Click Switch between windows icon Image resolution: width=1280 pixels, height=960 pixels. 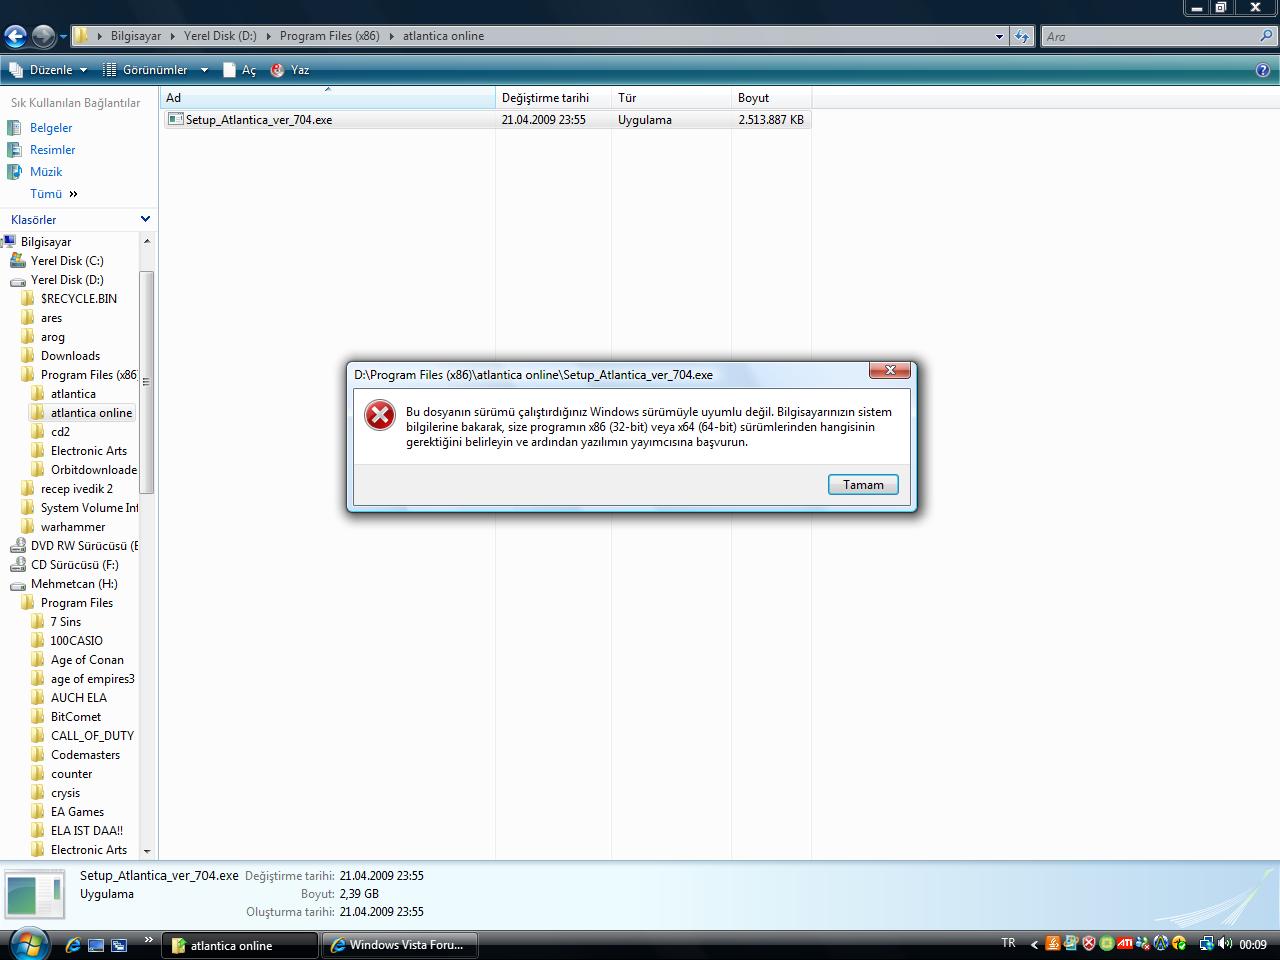coord(119,945)
